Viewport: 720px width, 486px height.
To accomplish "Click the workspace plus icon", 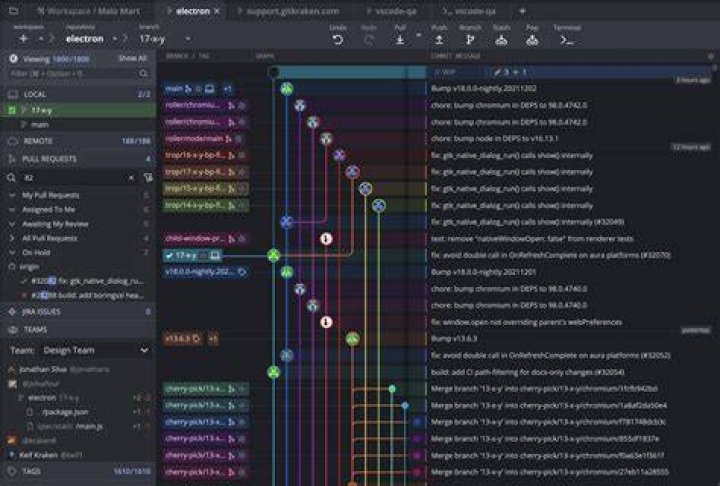I will click(x=23, y=39).
